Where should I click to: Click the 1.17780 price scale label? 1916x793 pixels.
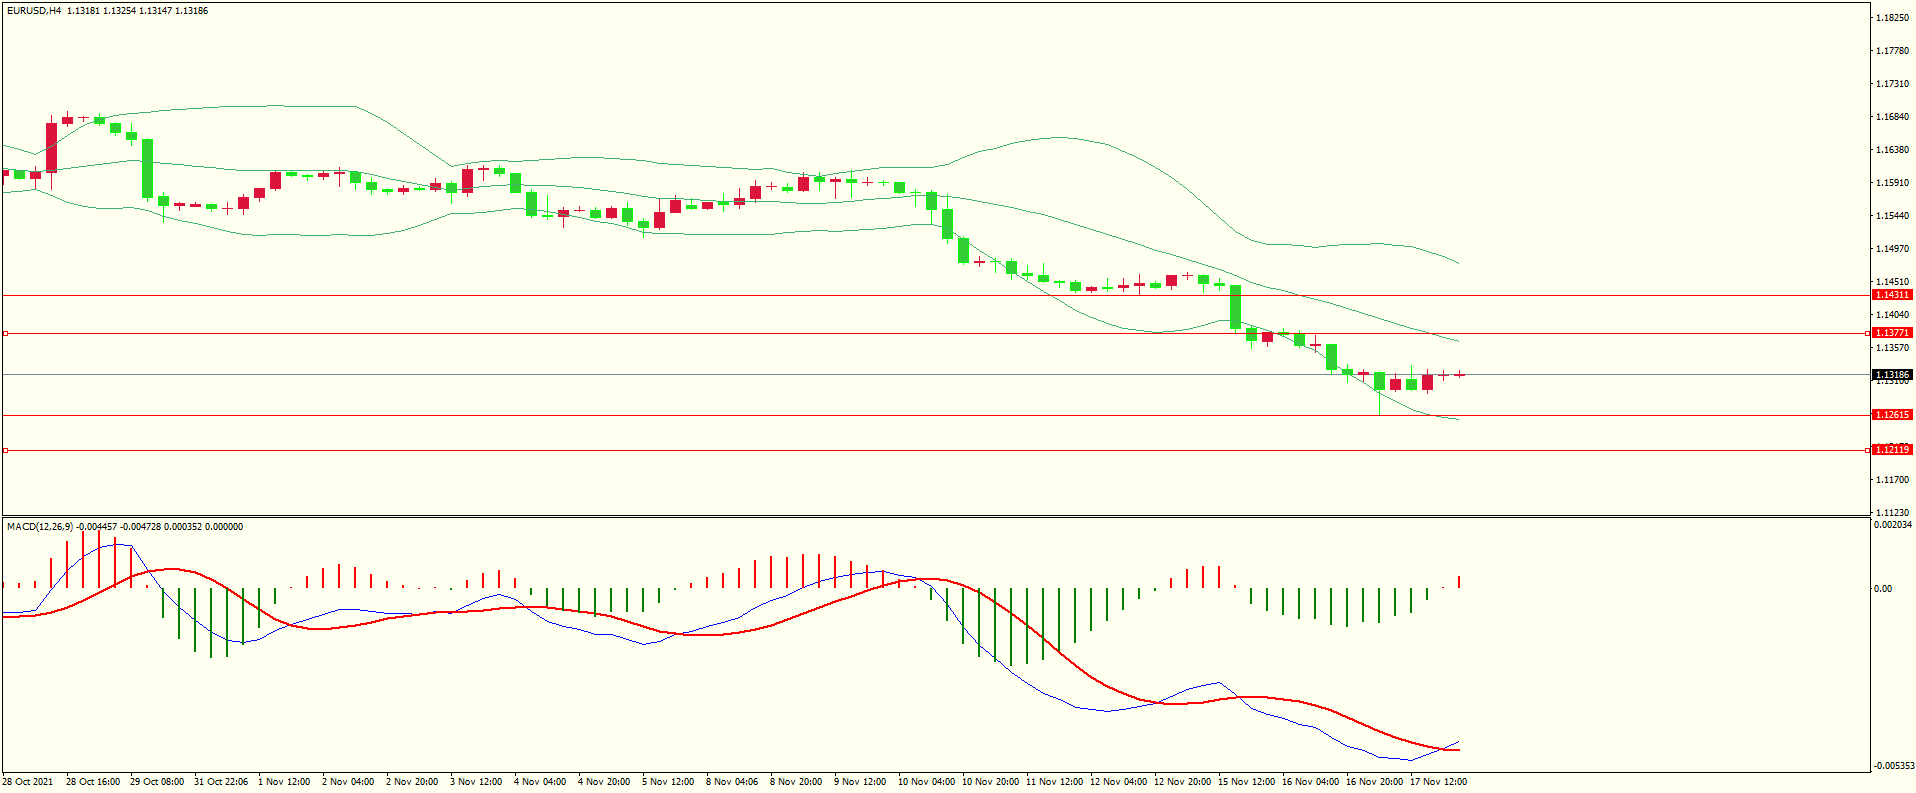[x=1892, y=51]
